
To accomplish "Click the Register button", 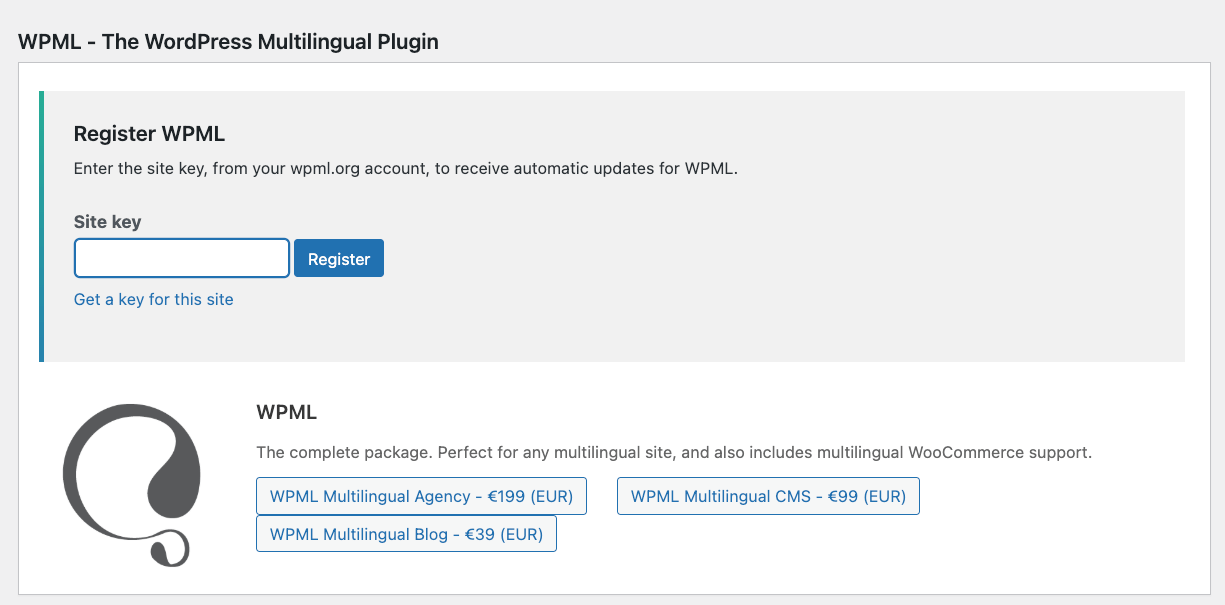I will pos(339,258).
